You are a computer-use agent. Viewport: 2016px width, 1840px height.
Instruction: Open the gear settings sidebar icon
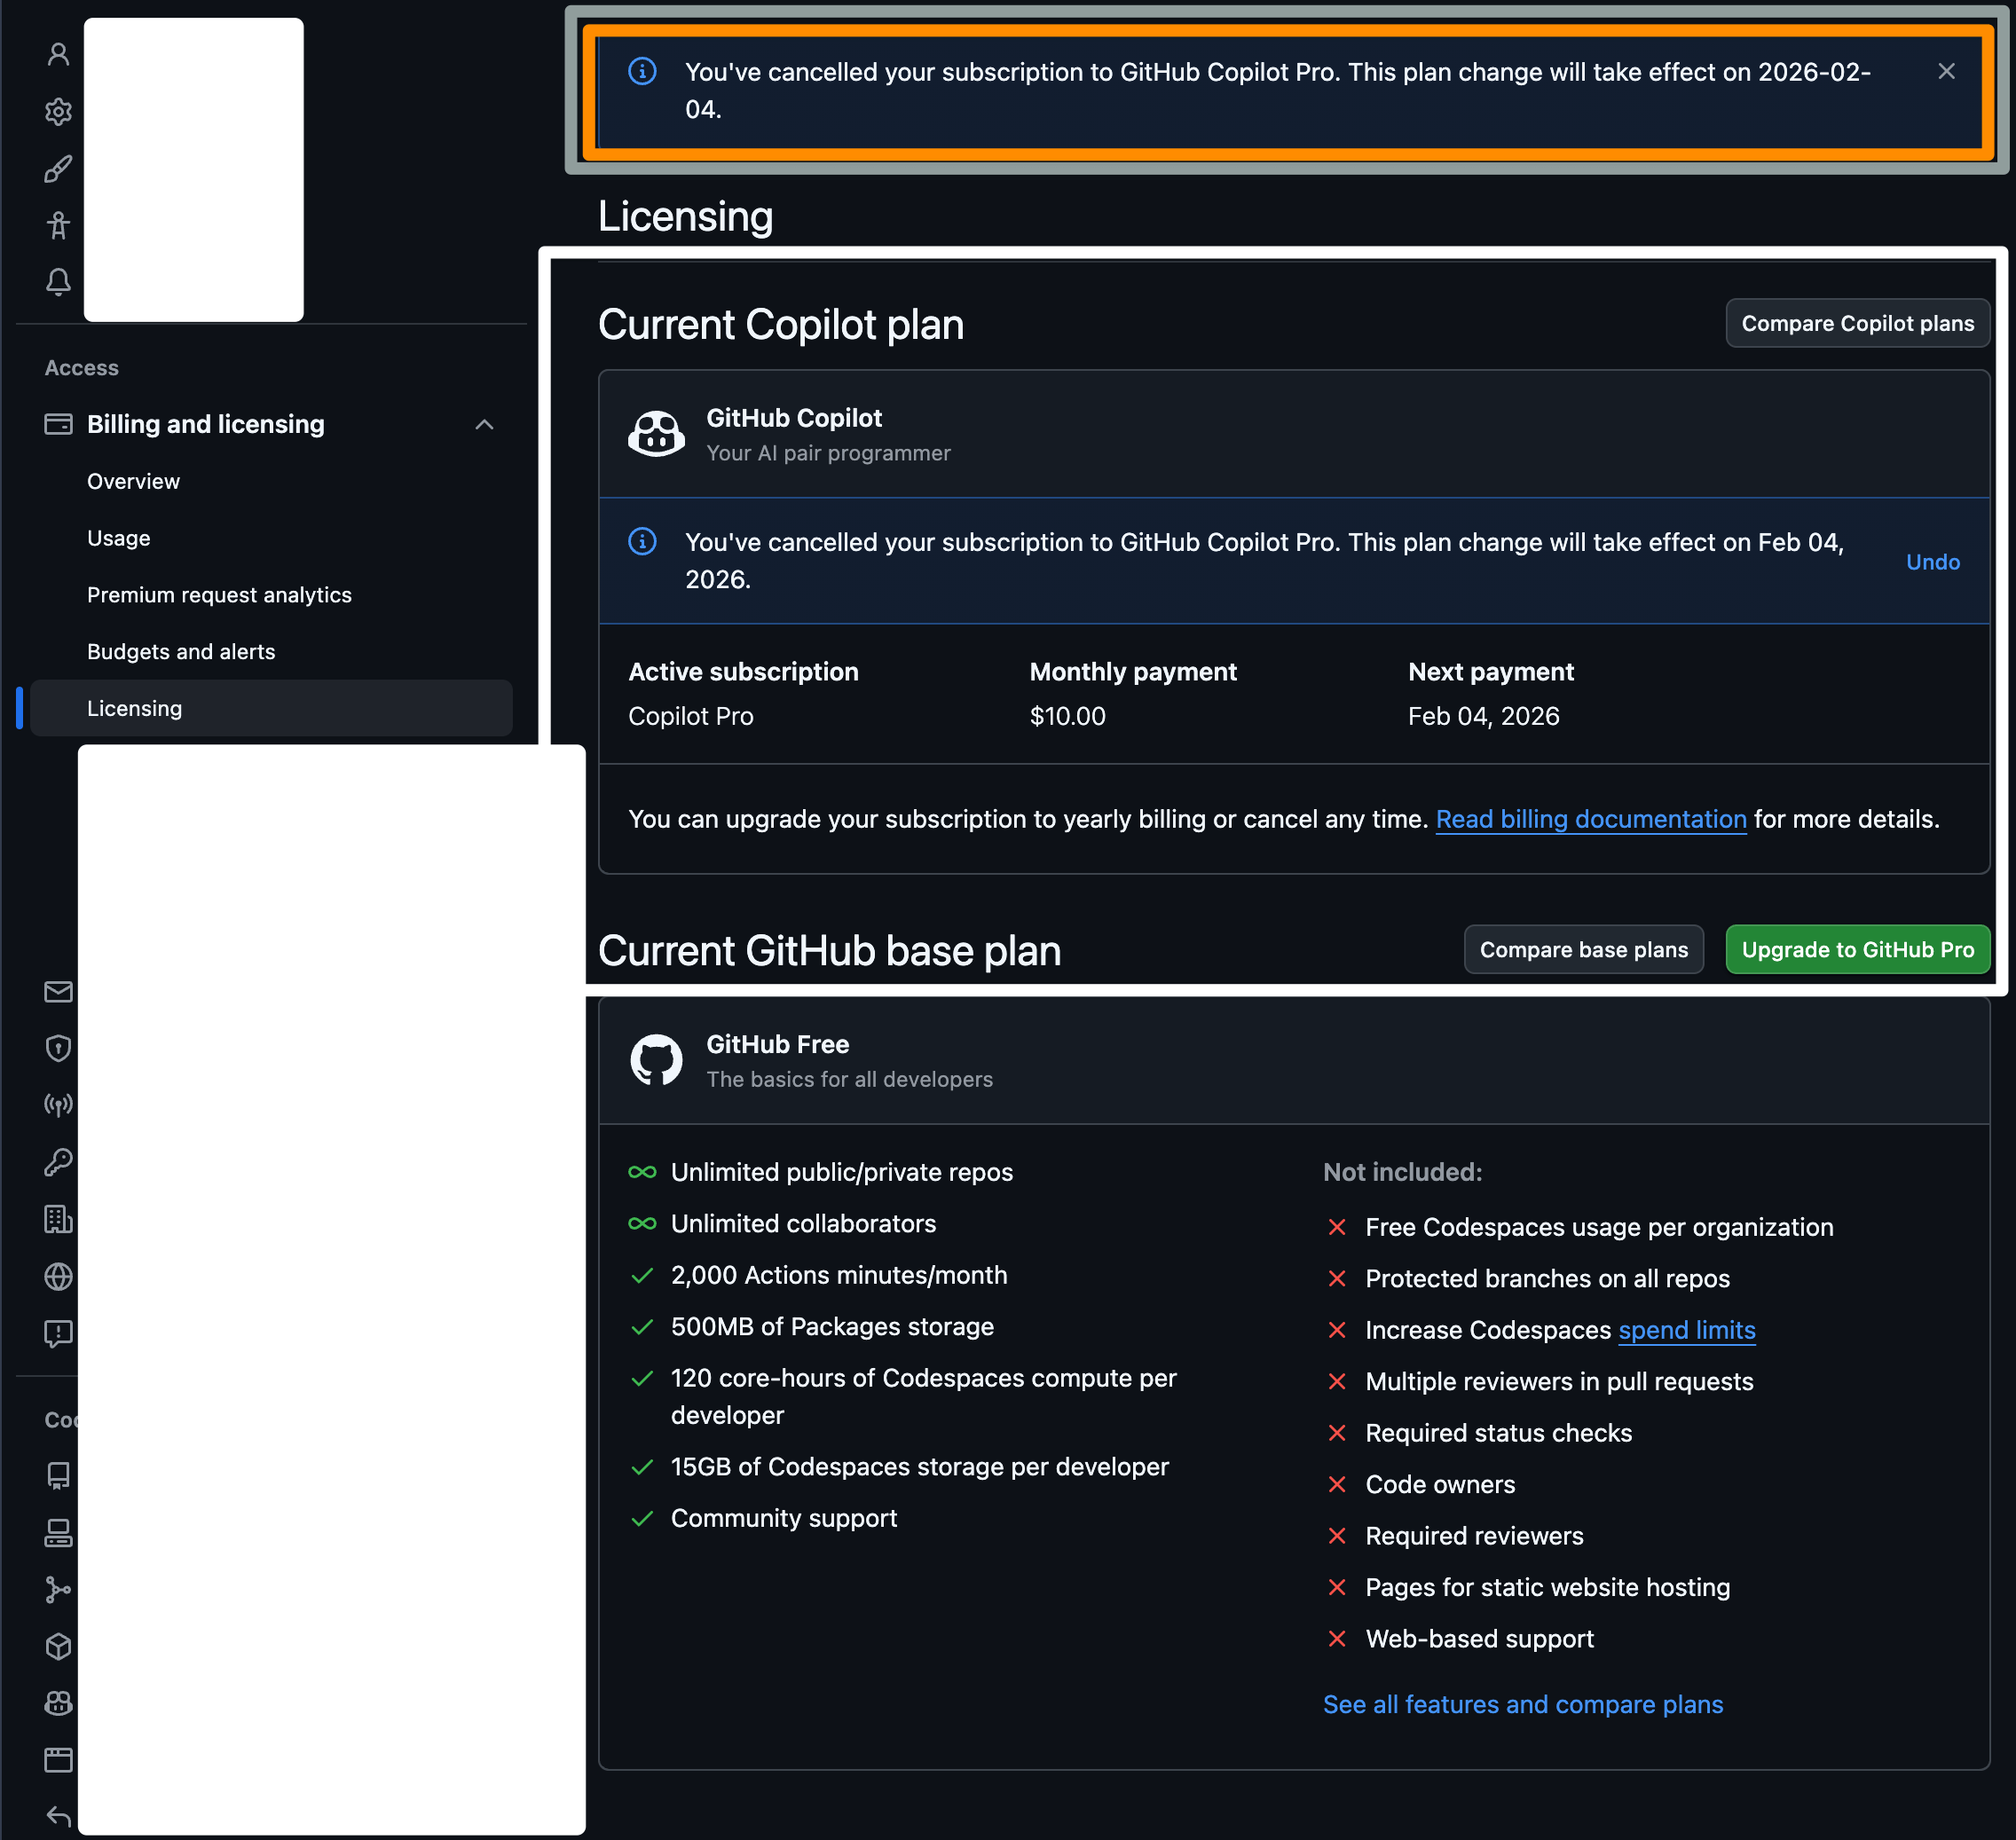(x=58, y=111)
